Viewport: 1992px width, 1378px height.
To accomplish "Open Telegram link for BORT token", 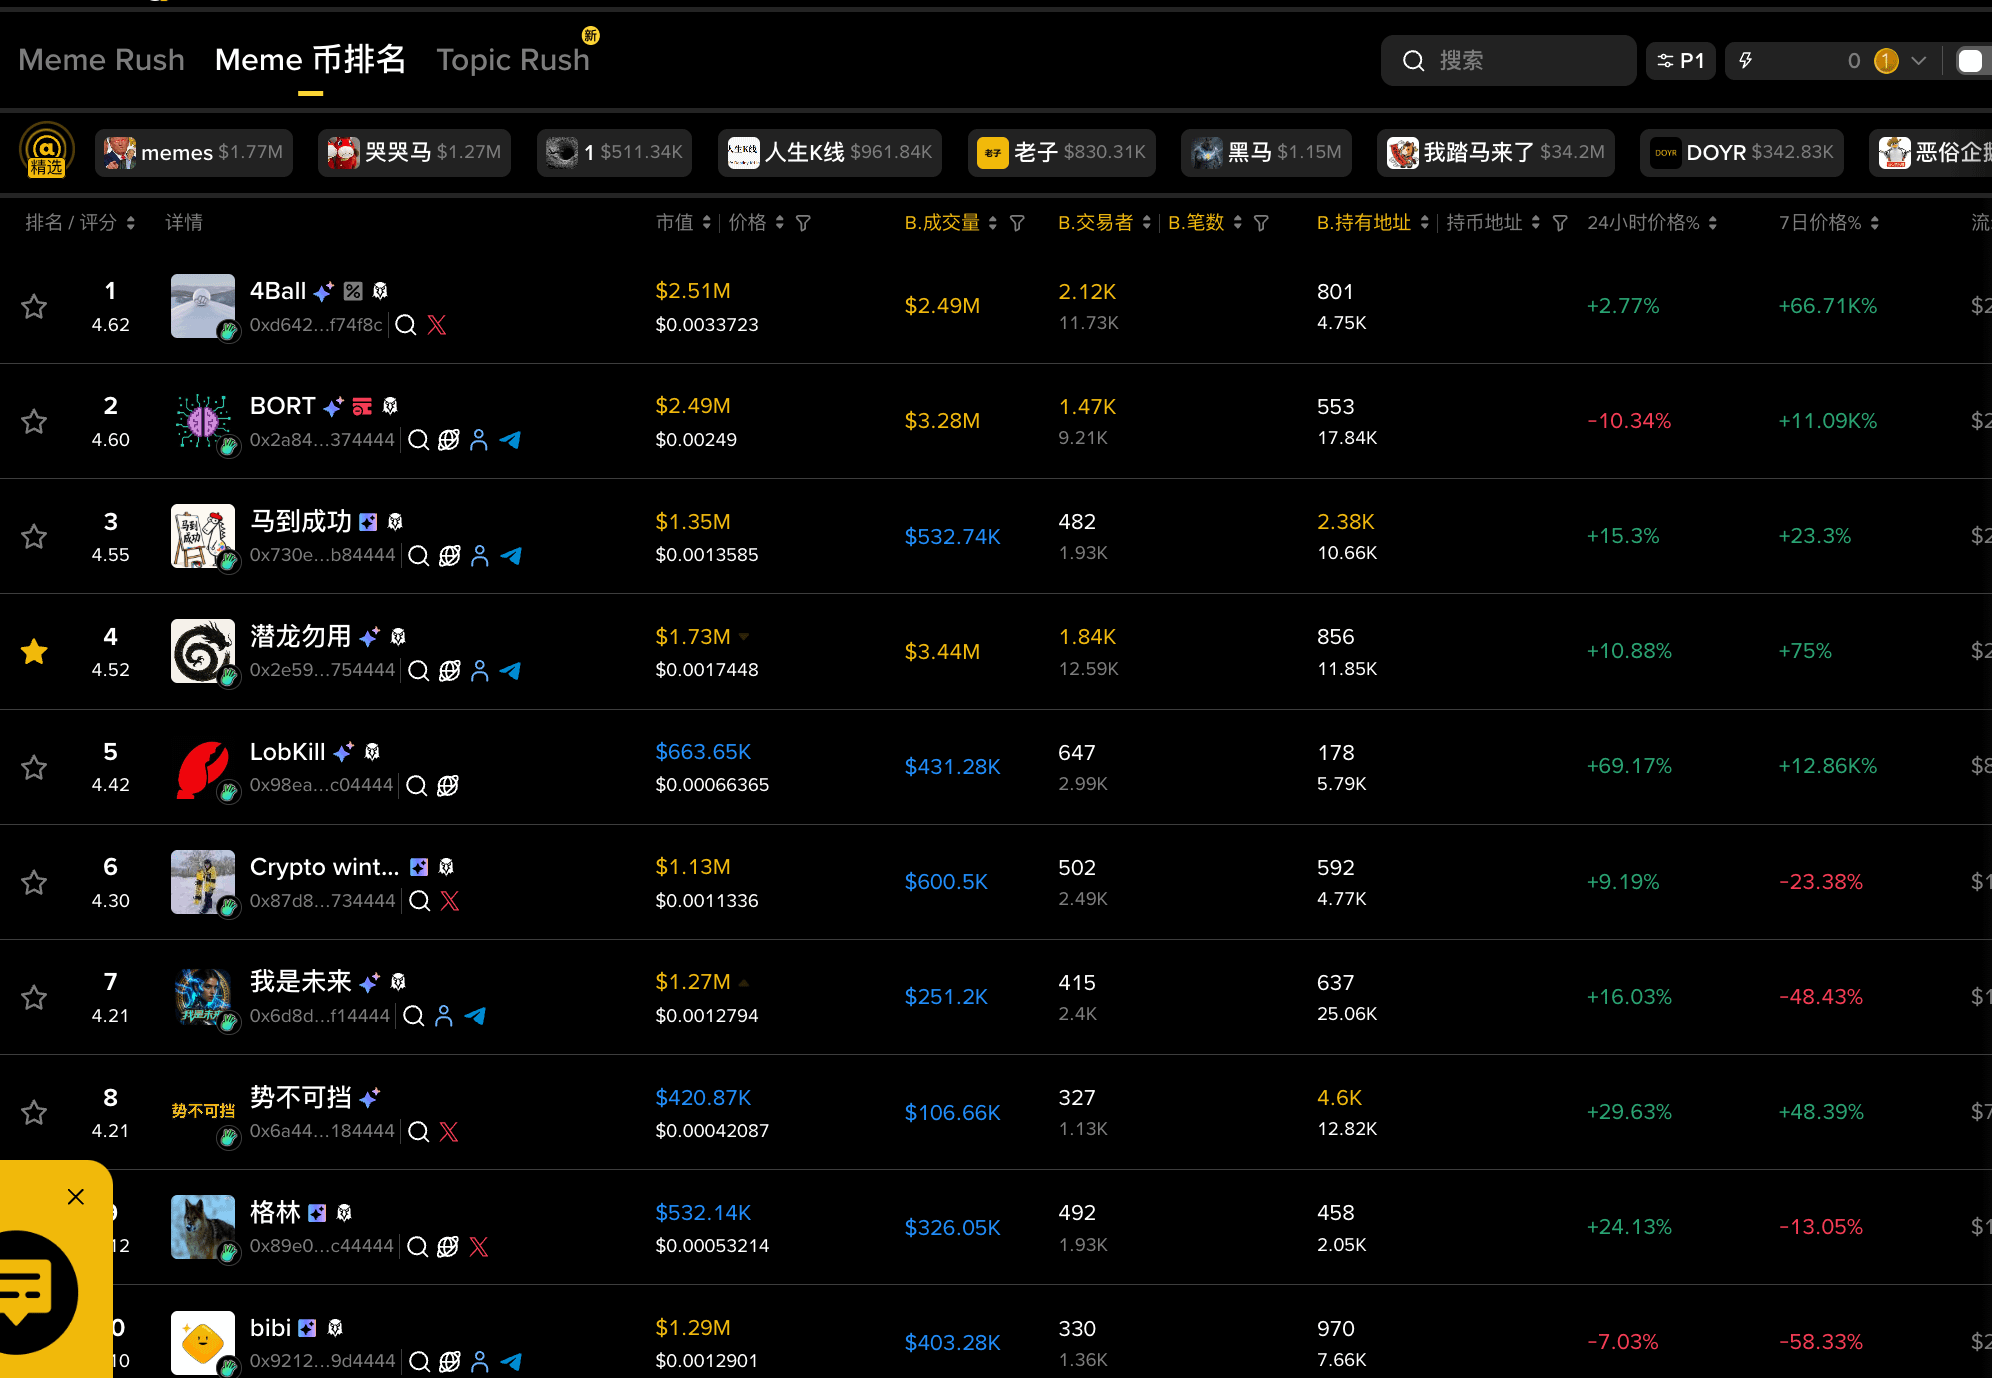I will tap(510, 440).
